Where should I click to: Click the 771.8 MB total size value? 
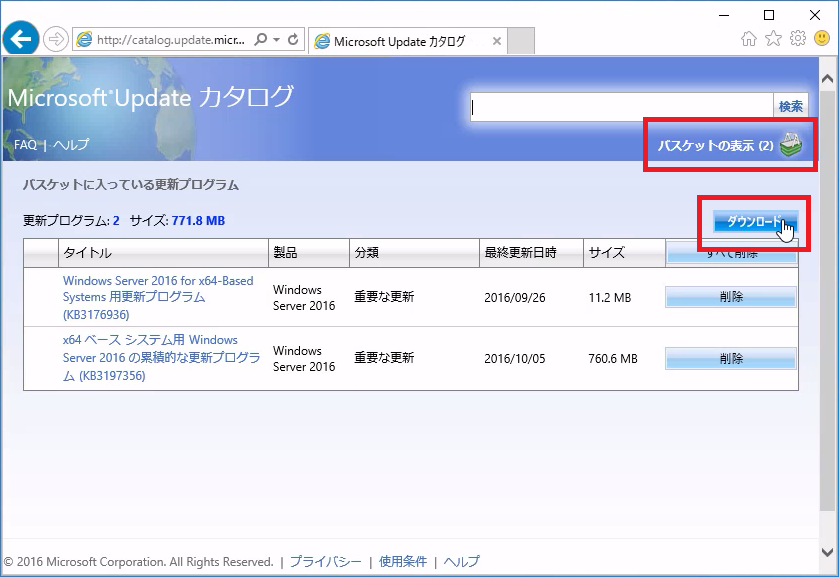tap(198, 221)
